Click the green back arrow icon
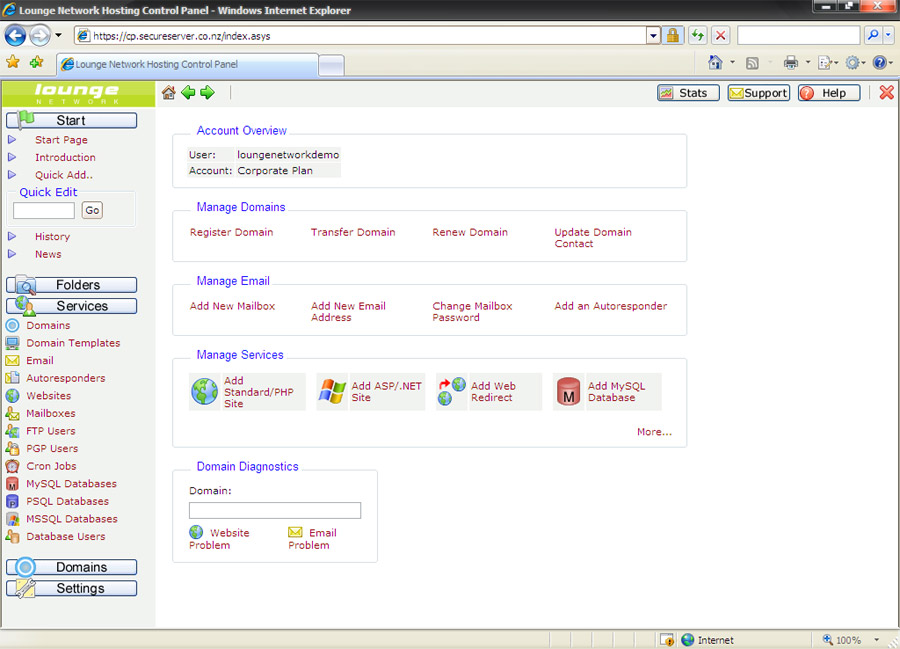This screenshot has height=649, width=900. click(188, 93)
